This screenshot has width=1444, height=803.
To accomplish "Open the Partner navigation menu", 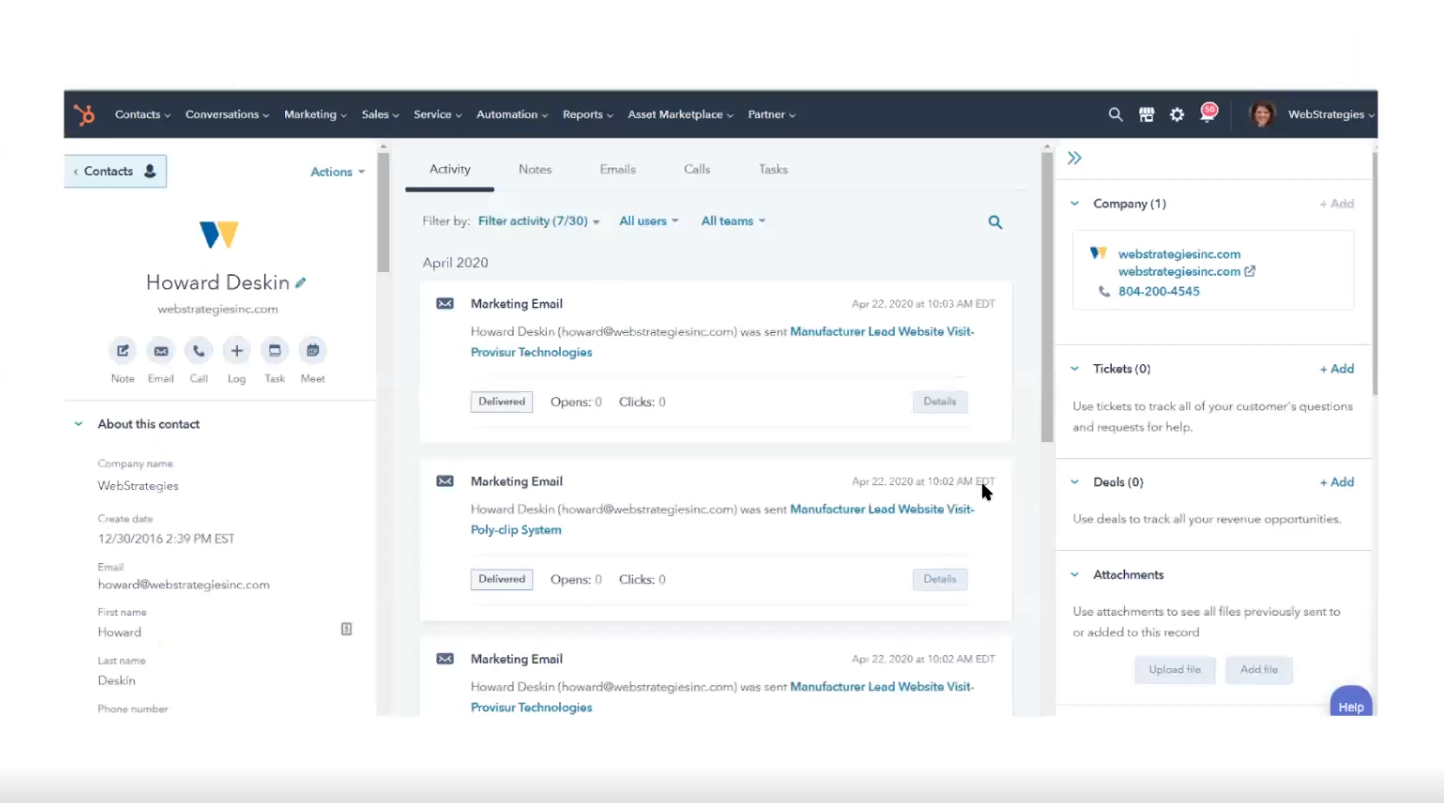I will (772, 115).
